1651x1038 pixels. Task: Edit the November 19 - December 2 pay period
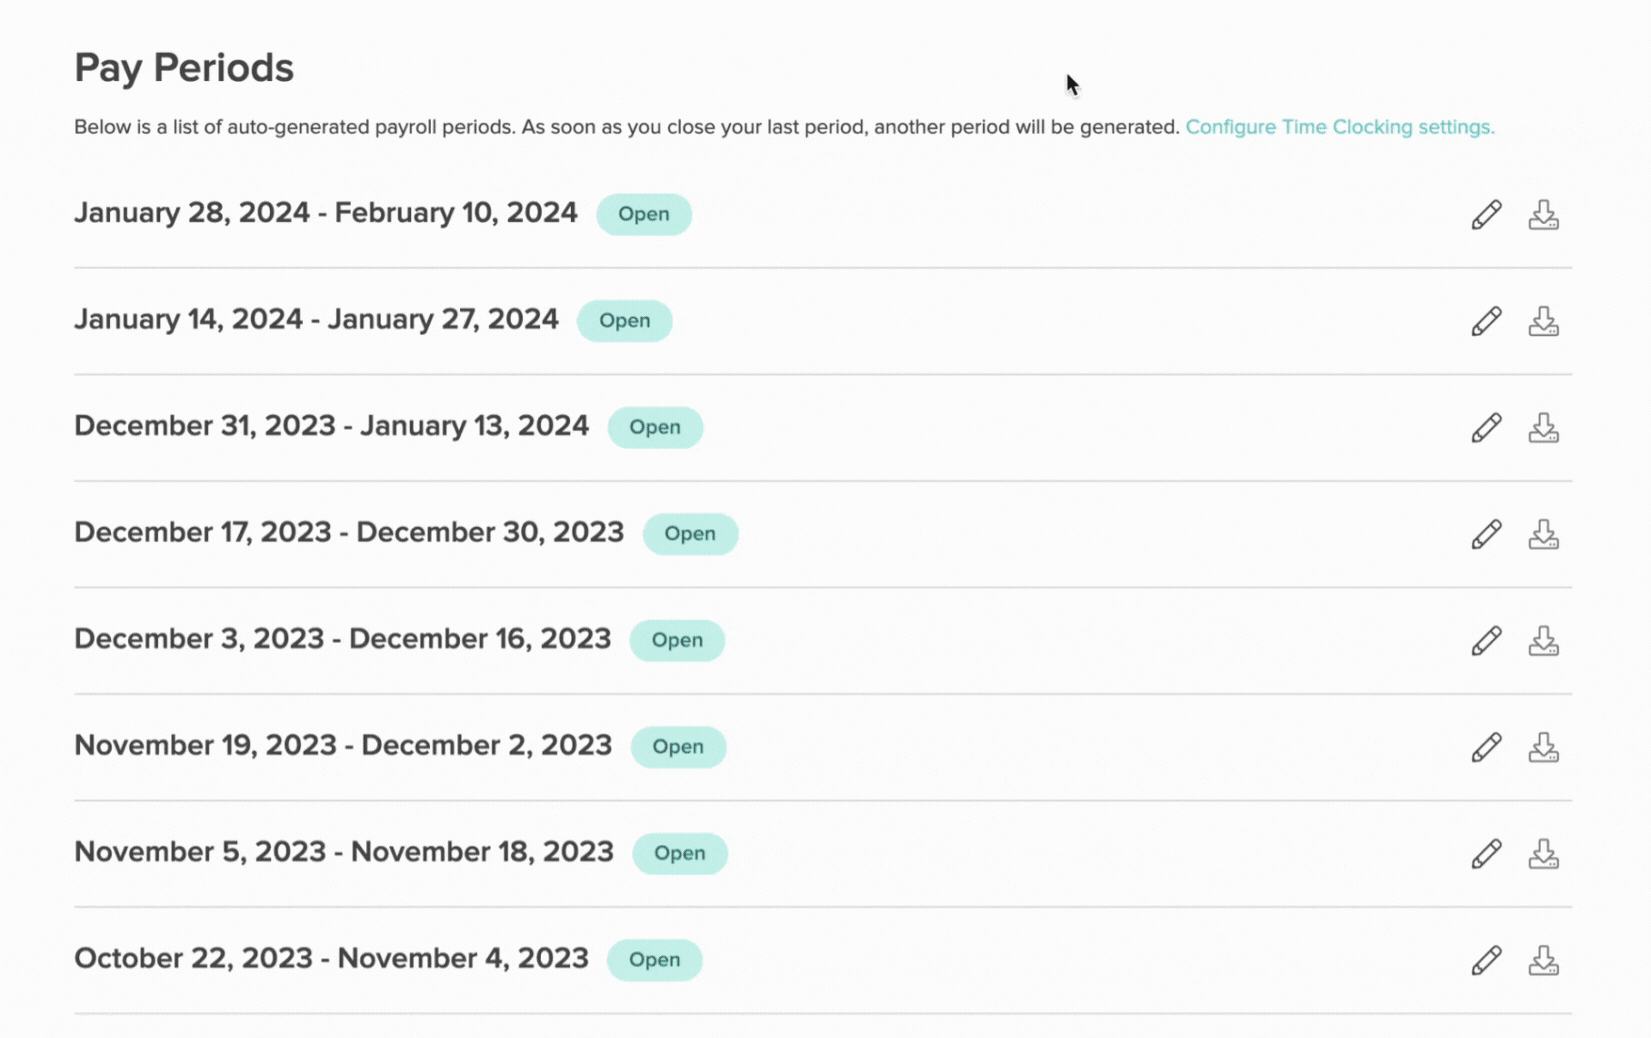[x=1486, y=746]
